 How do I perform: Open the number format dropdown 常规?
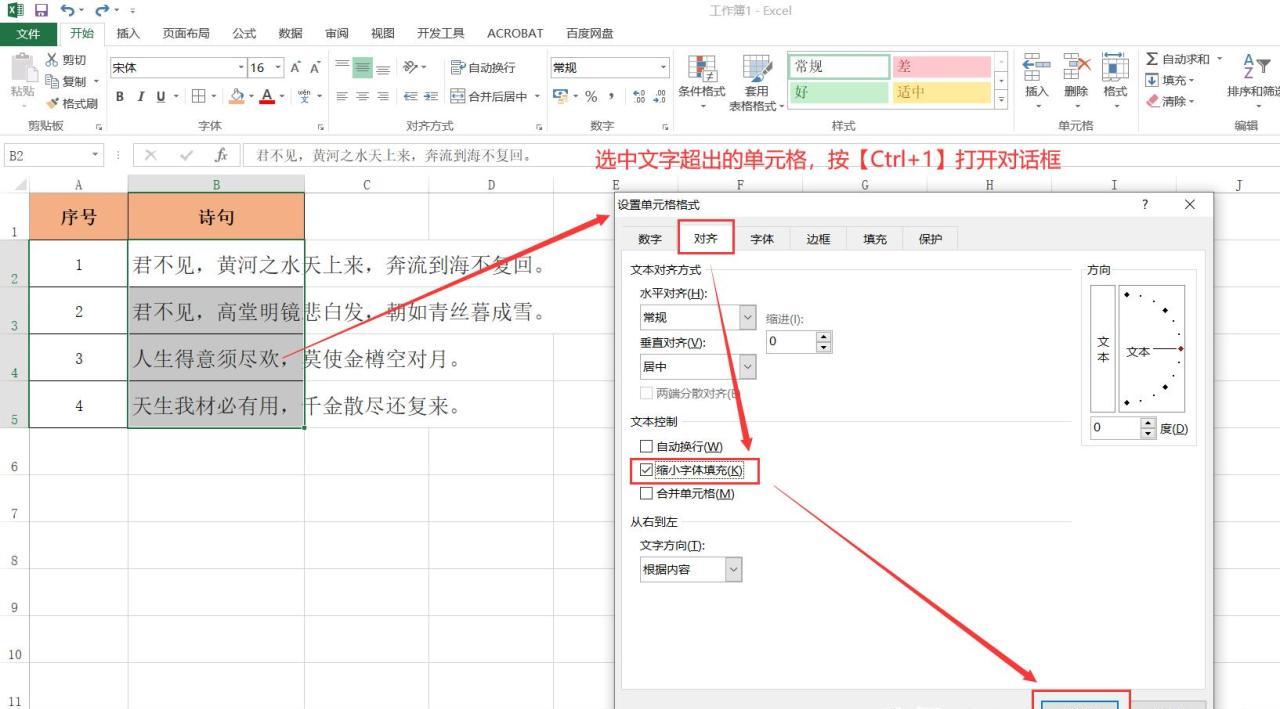point(663,67)
